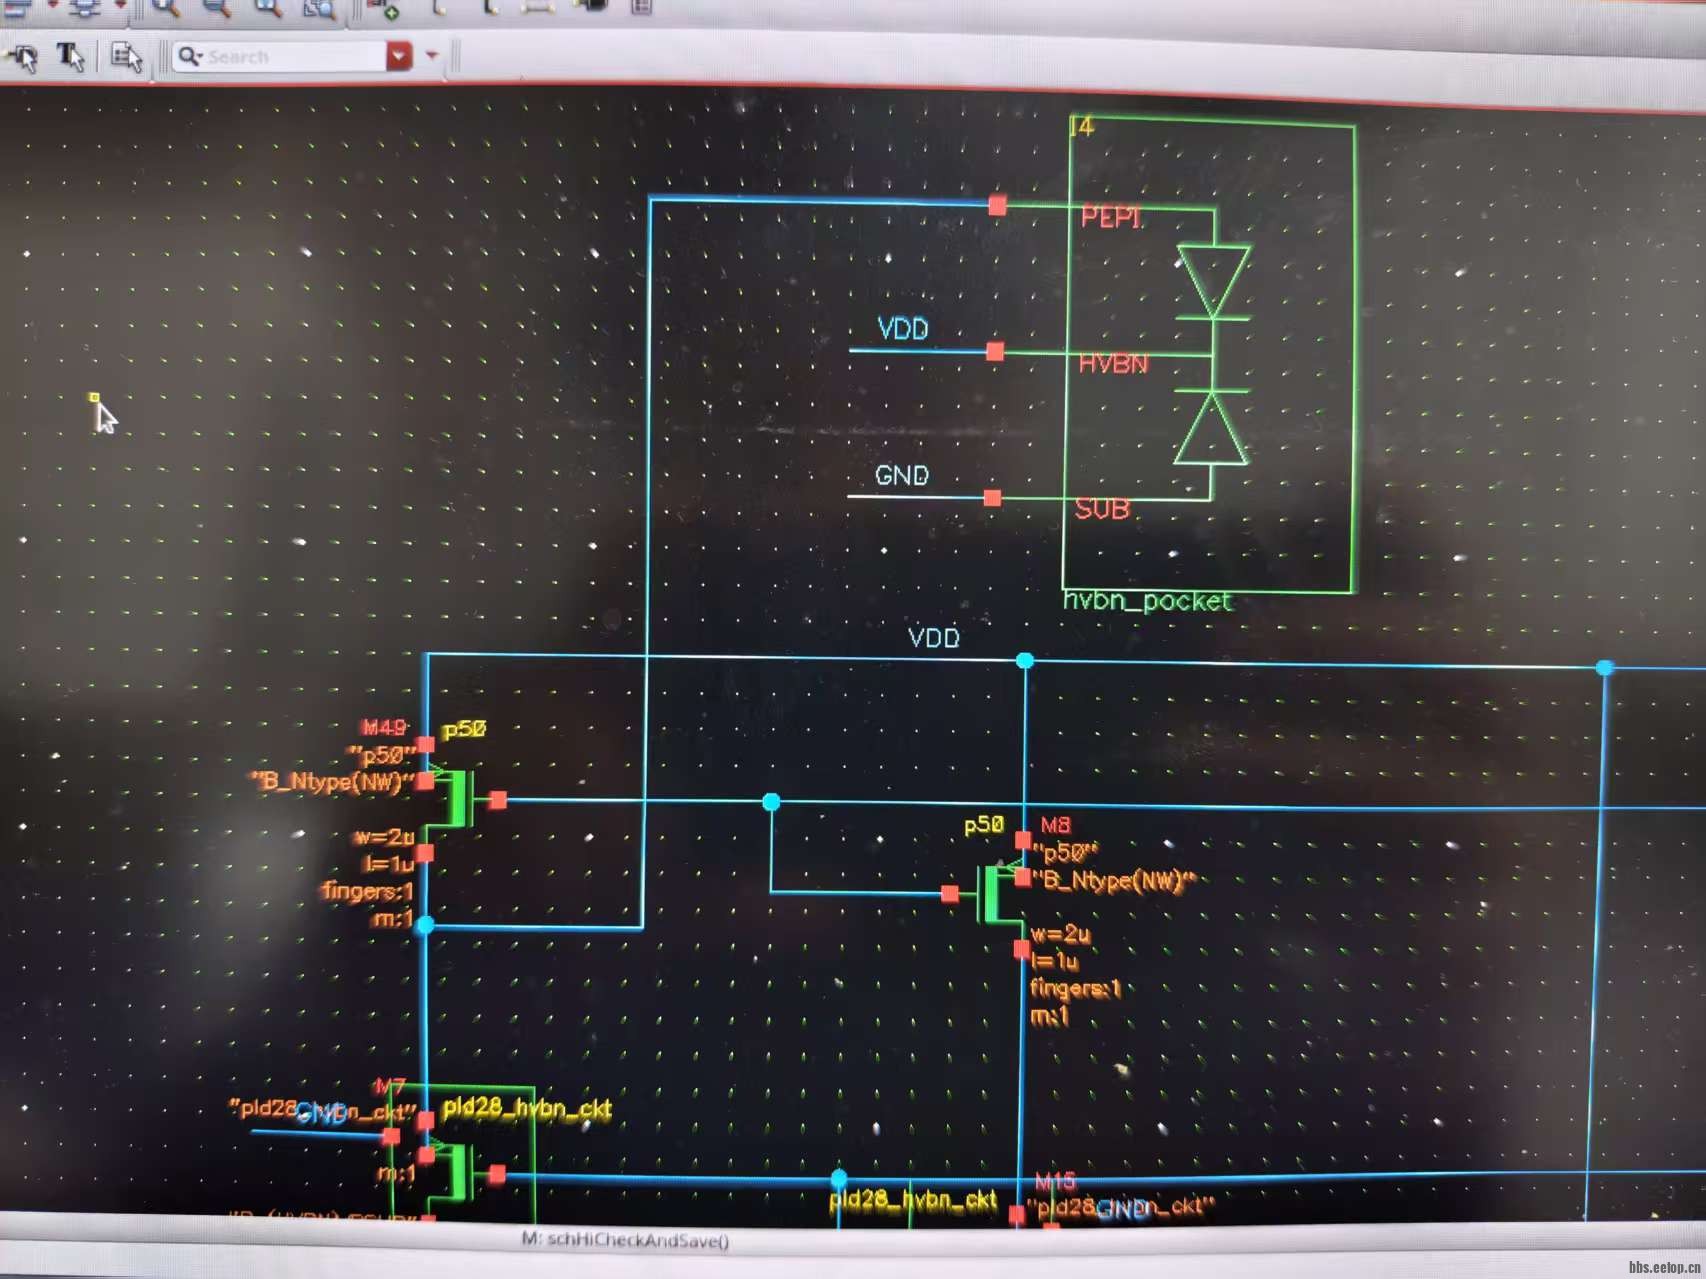
Task: Click the create instance icon with green plus
Action: [x=383, y=9]
